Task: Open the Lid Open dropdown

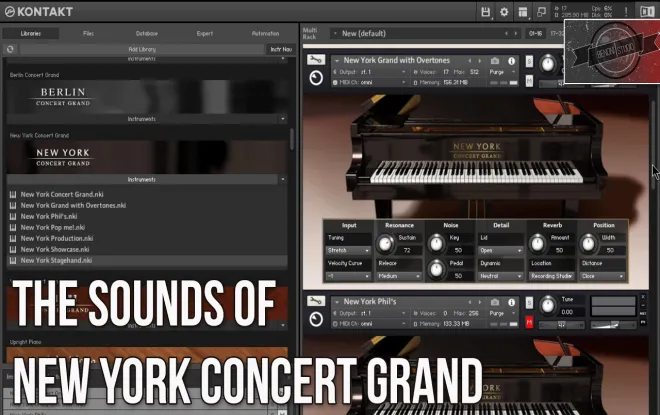Action: click(500, 250)
